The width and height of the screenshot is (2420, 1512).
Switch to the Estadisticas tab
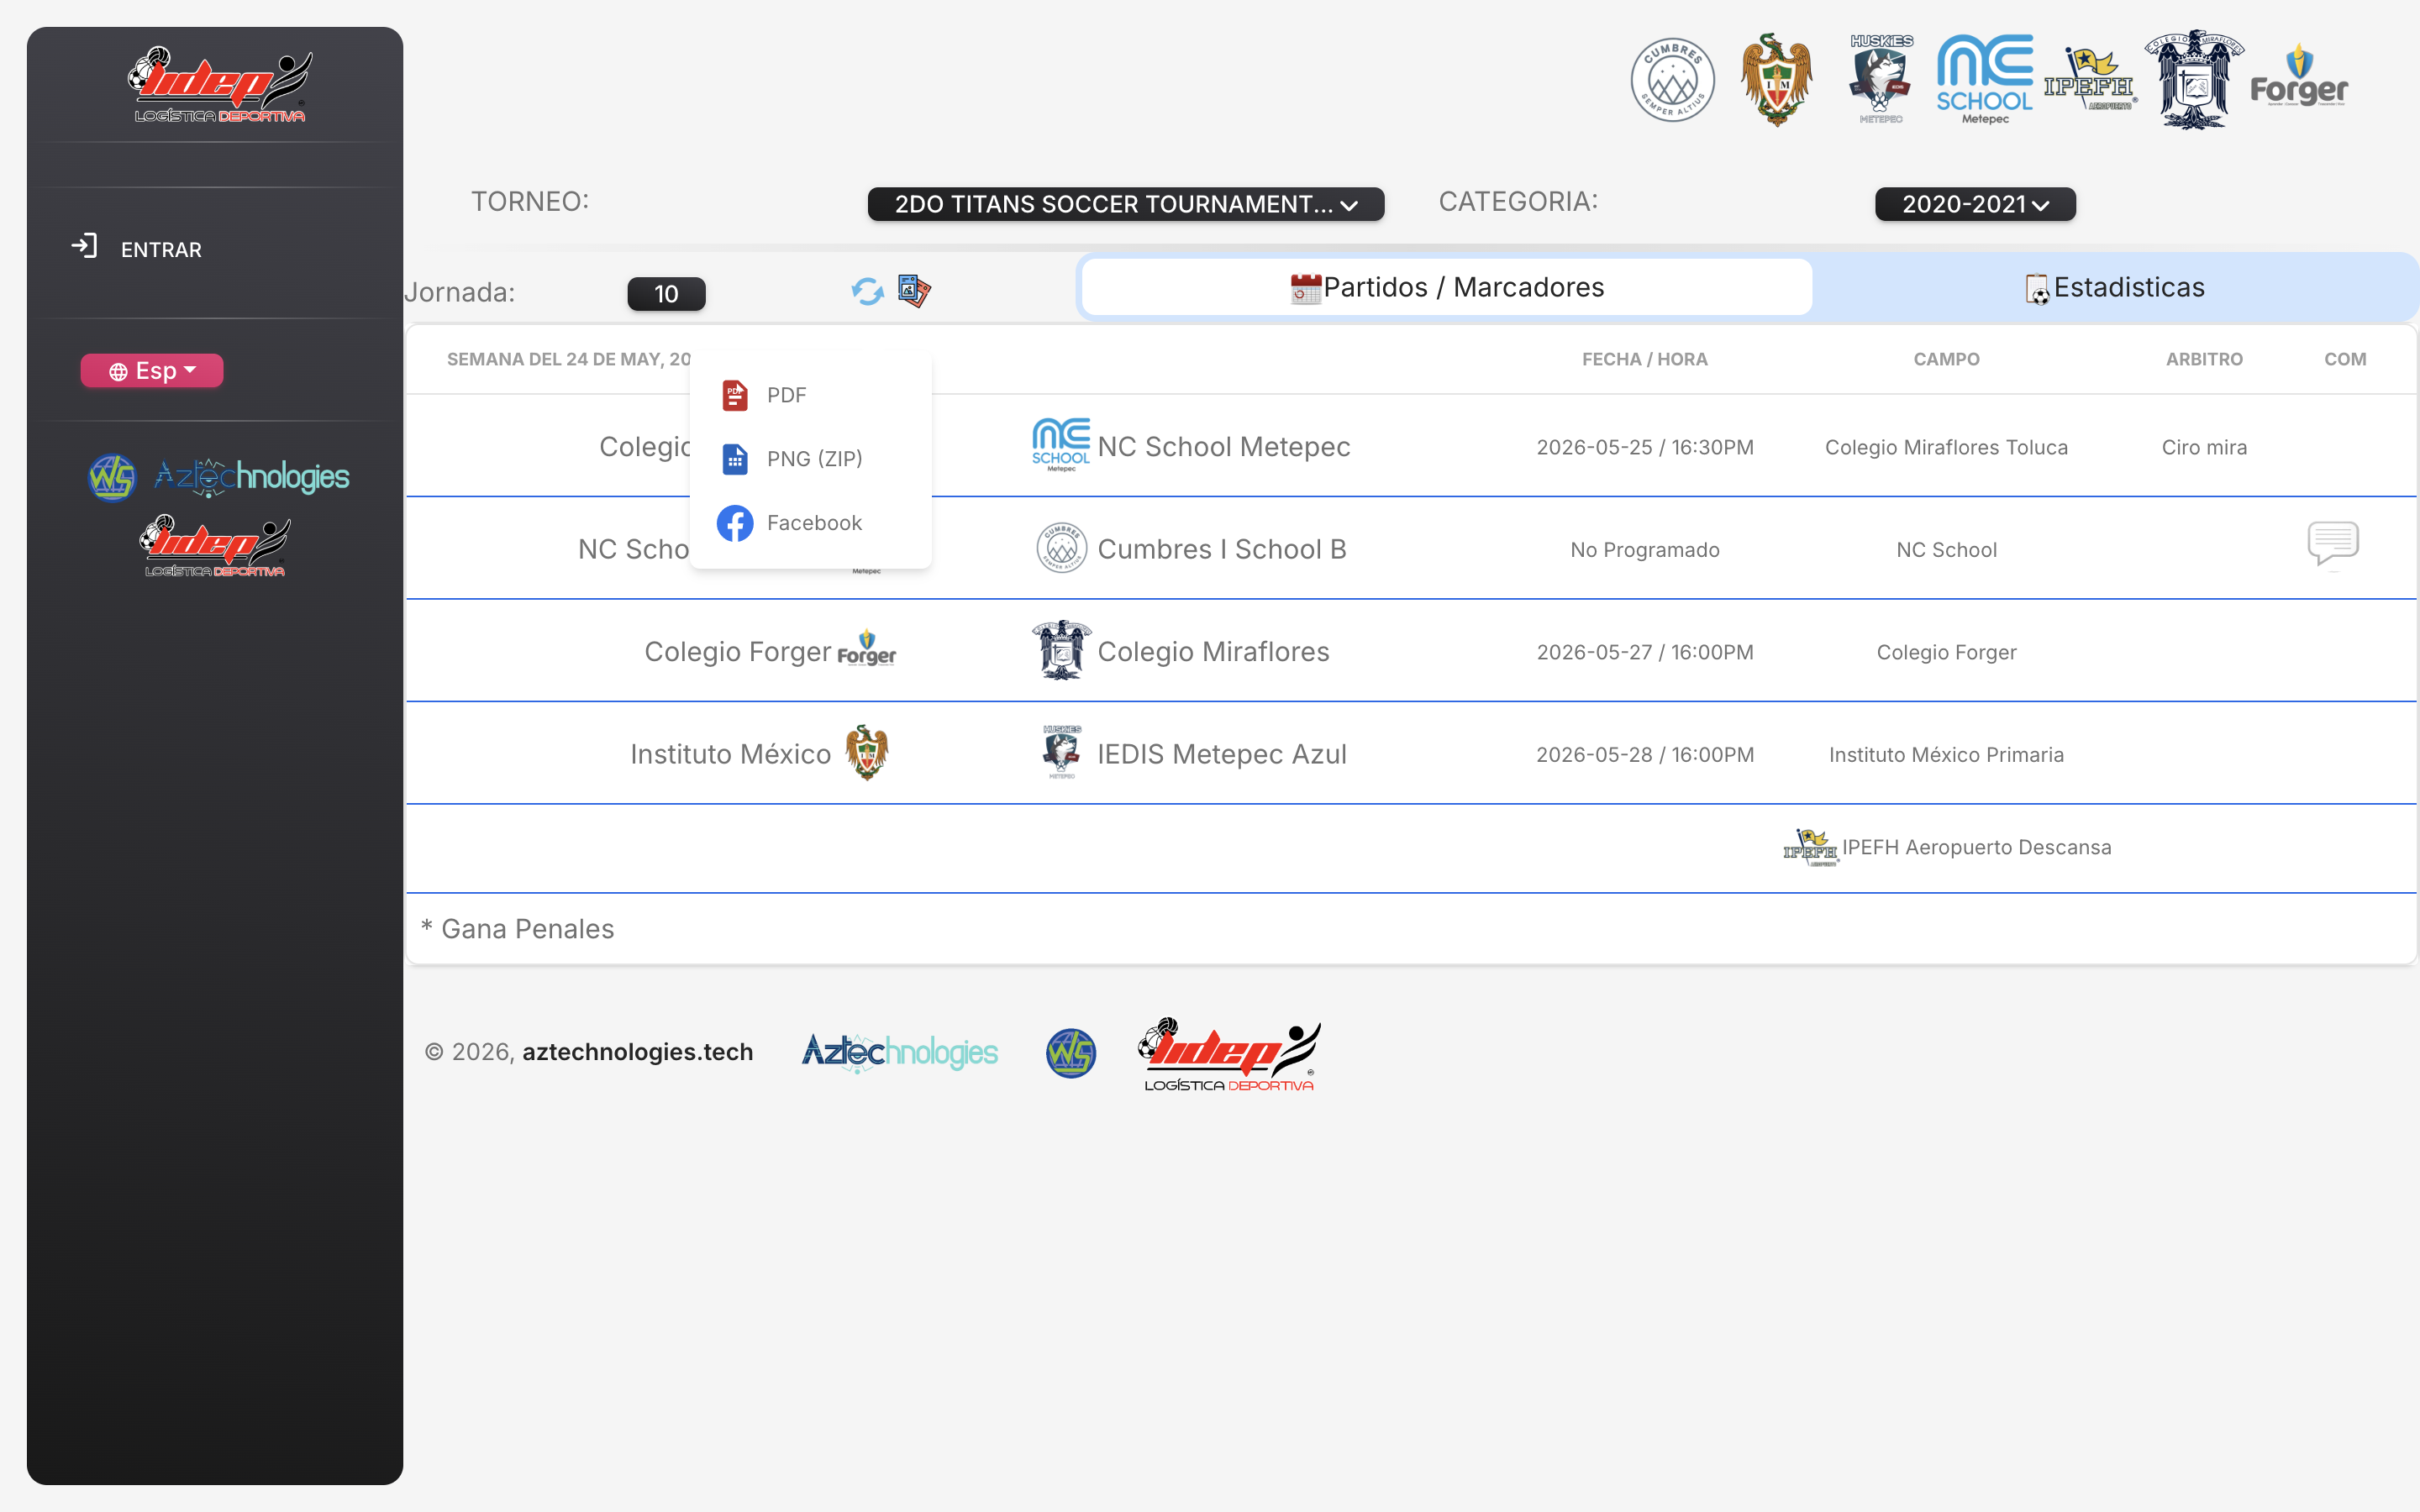click(x=2115, y=288)
